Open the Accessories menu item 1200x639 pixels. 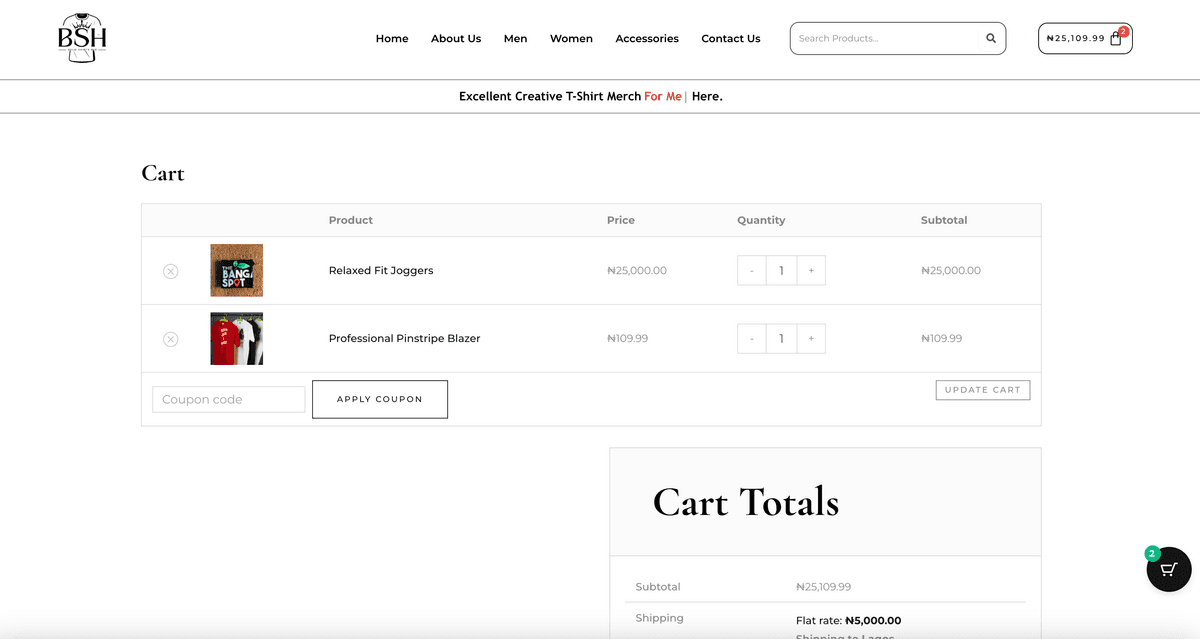tap(646, 38)
